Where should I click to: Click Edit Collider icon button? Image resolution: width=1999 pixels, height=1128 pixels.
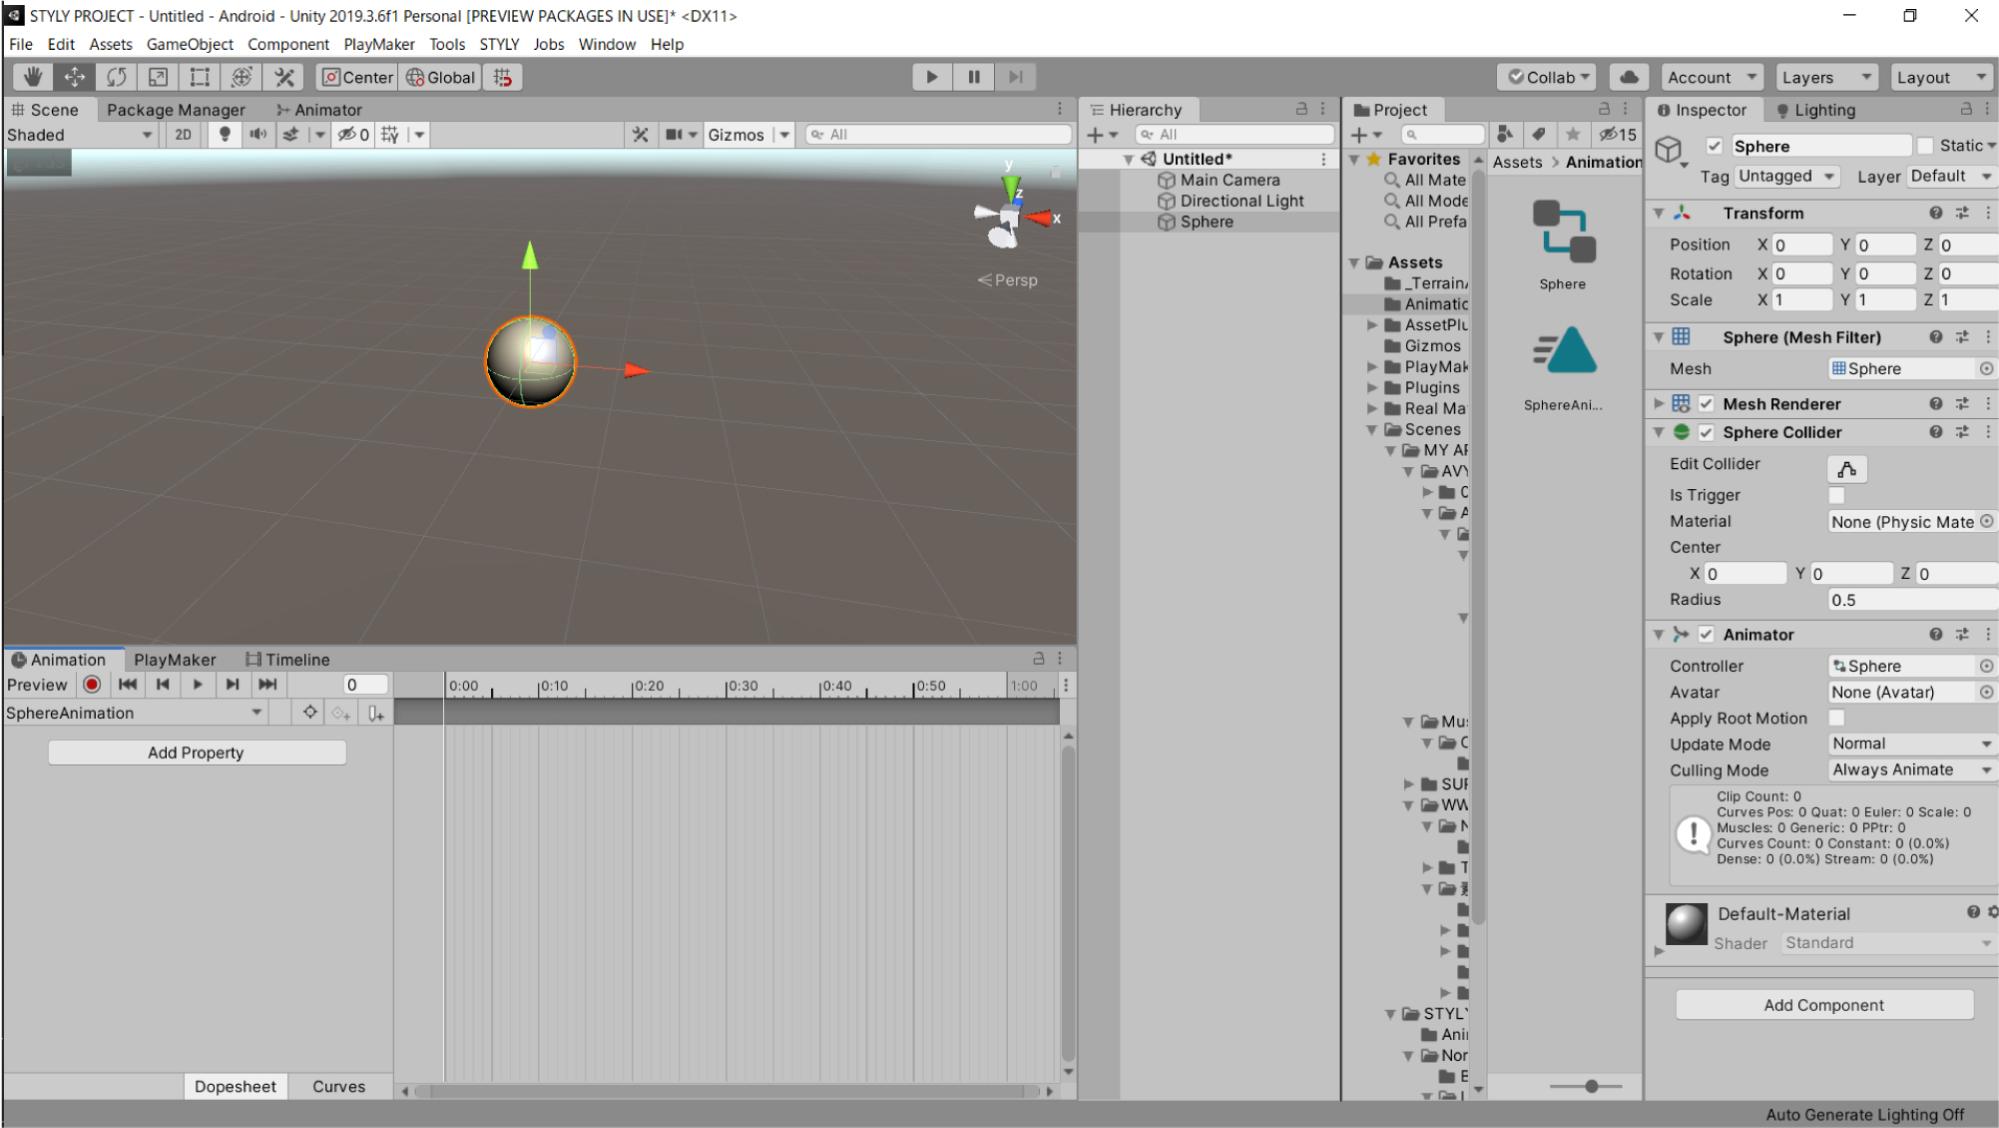pos(1847,469)
